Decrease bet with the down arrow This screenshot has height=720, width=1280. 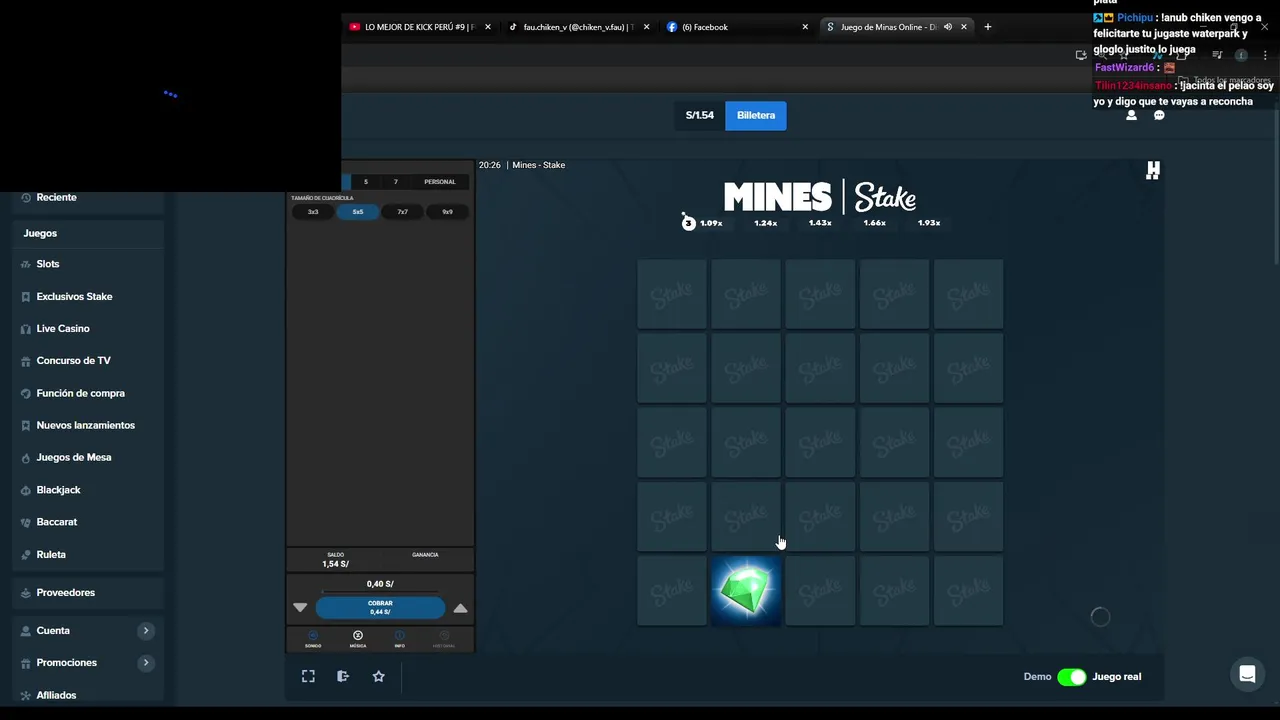point(300,608)
